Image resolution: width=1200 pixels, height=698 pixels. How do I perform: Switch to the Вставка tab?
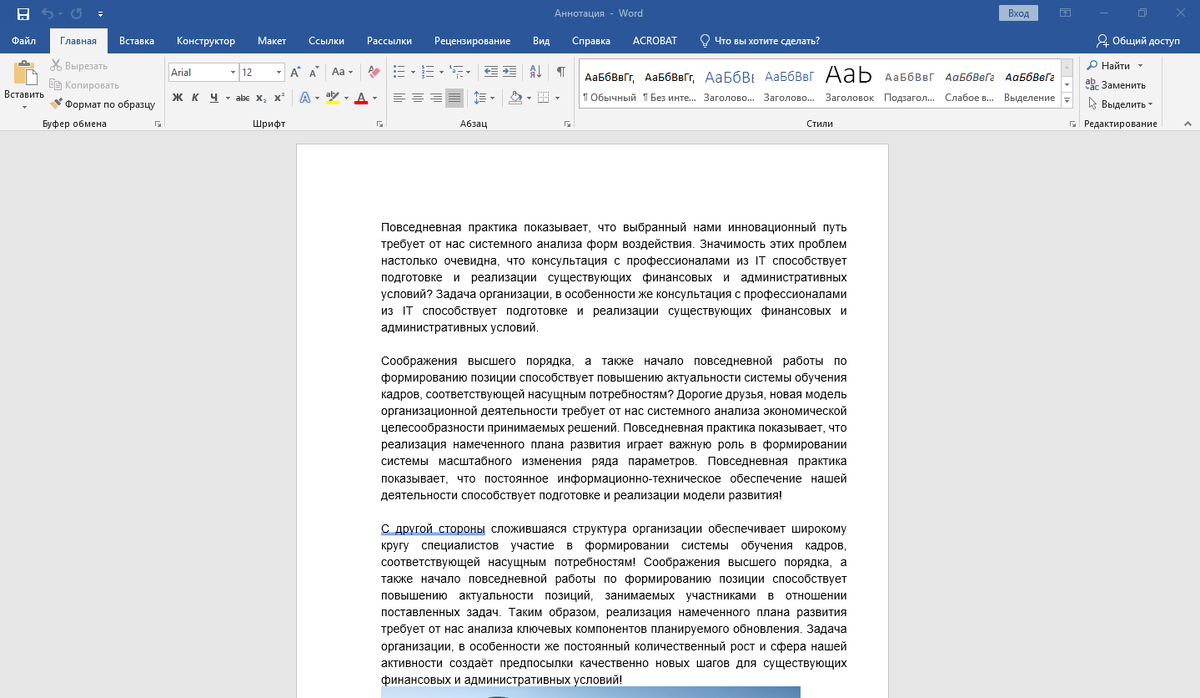136,41
